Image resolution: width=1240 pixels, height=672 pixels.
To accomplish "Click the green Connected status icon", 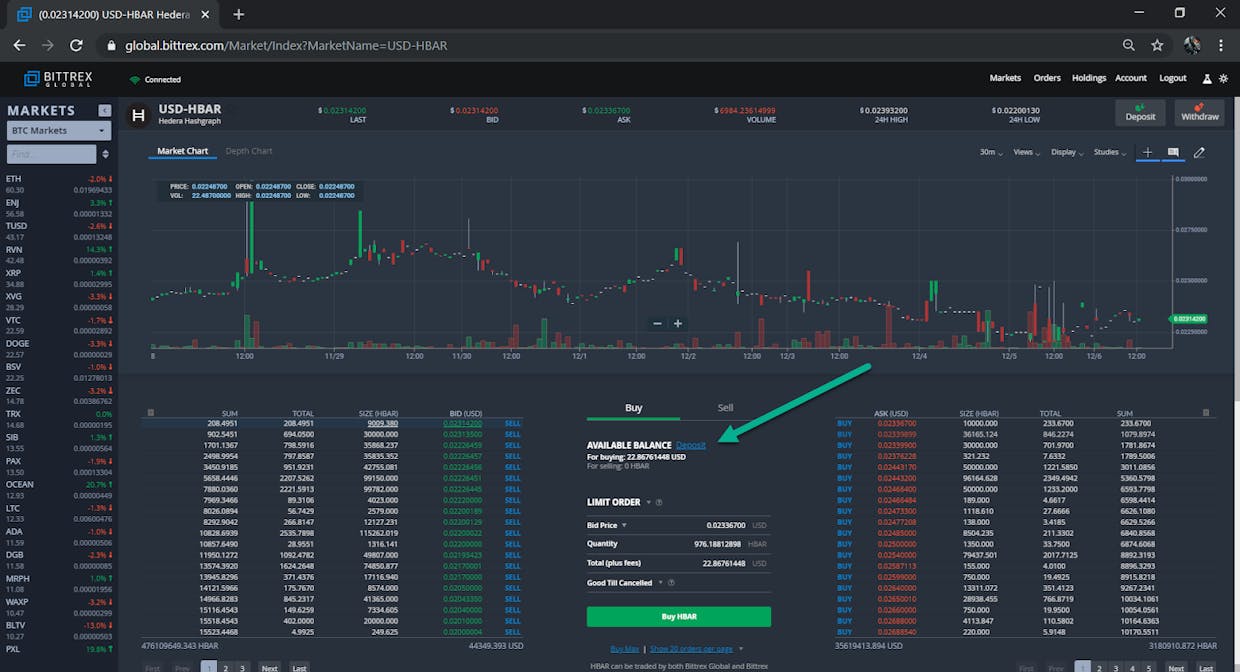I will (x=135, y=79).
